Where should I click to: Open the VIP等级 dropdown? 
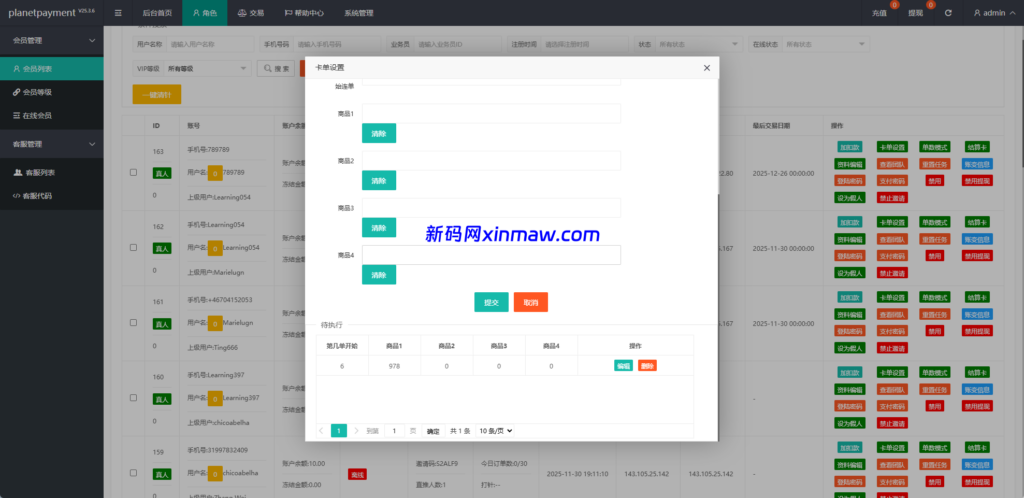coord(207,69)
